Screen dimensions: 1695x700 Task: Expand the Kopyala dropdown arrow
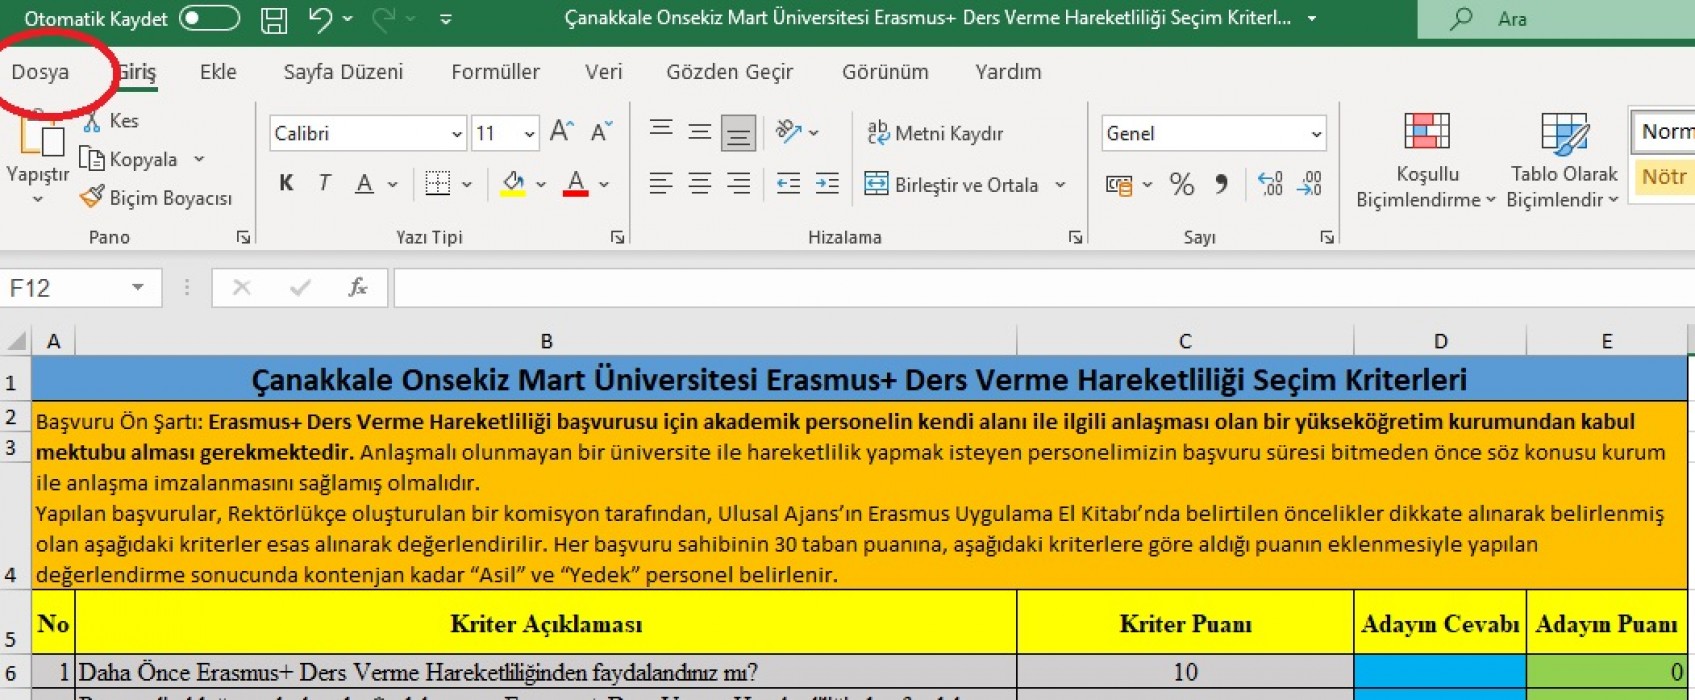coord(199,159)
